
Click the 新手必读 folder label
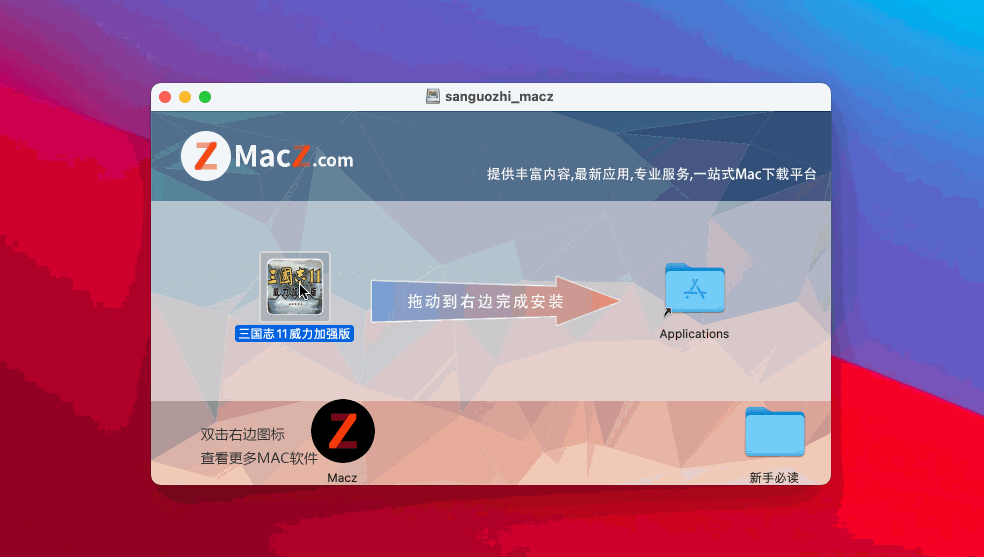pyautogui.click(x=774, y=477)
